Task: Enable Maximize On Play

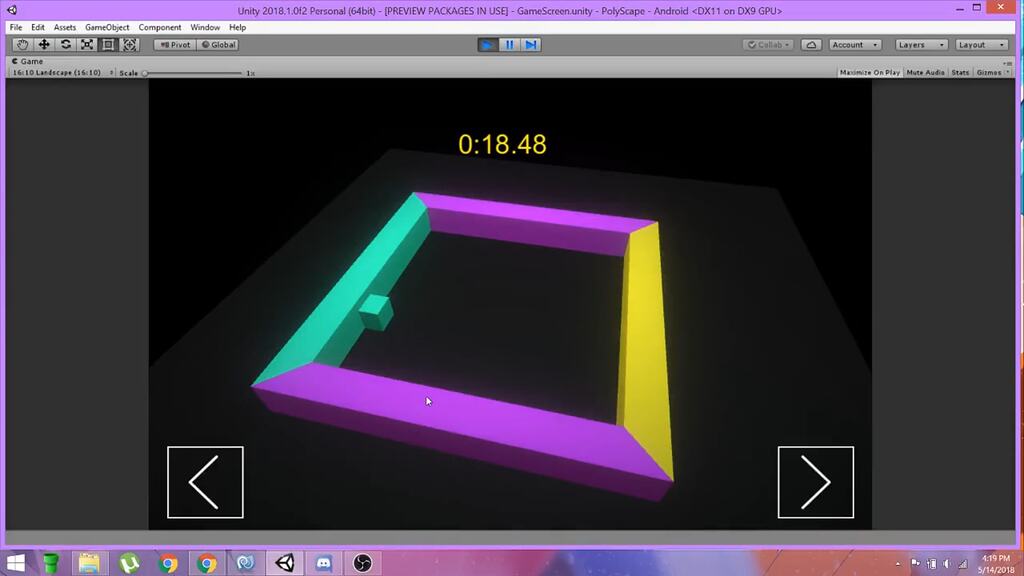Action: pos(871,72)
